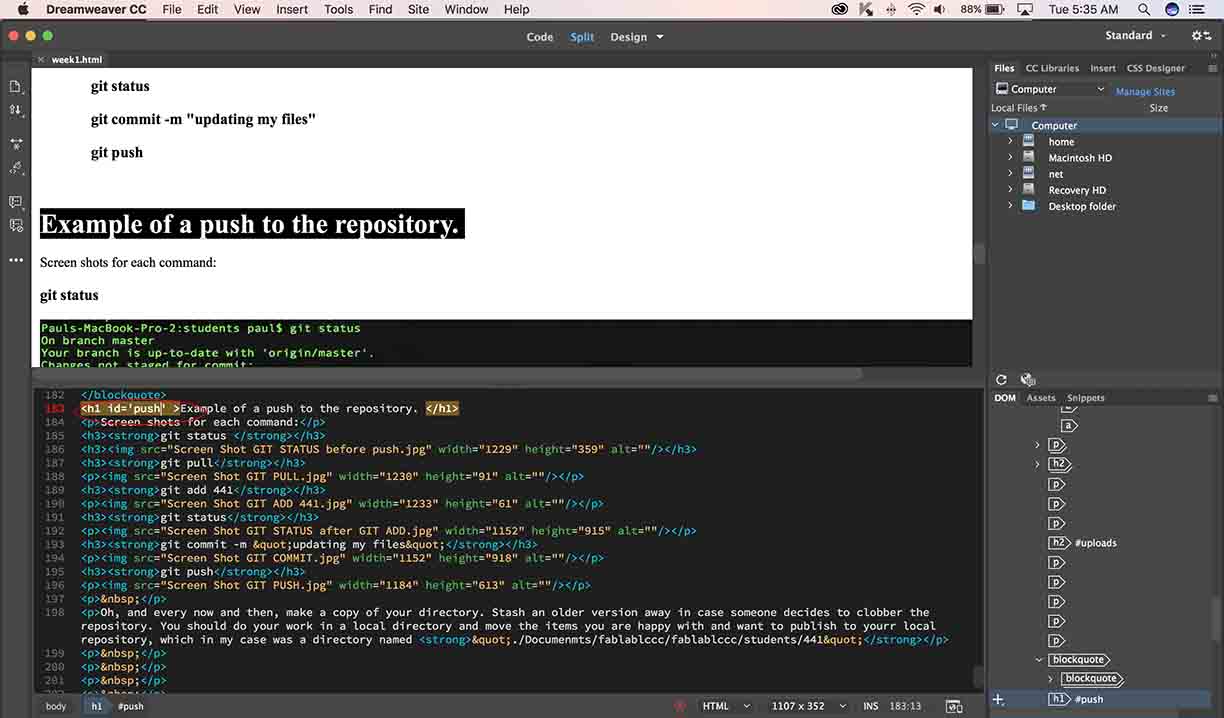Click the sync settings gear icon

coord(1201,36)
